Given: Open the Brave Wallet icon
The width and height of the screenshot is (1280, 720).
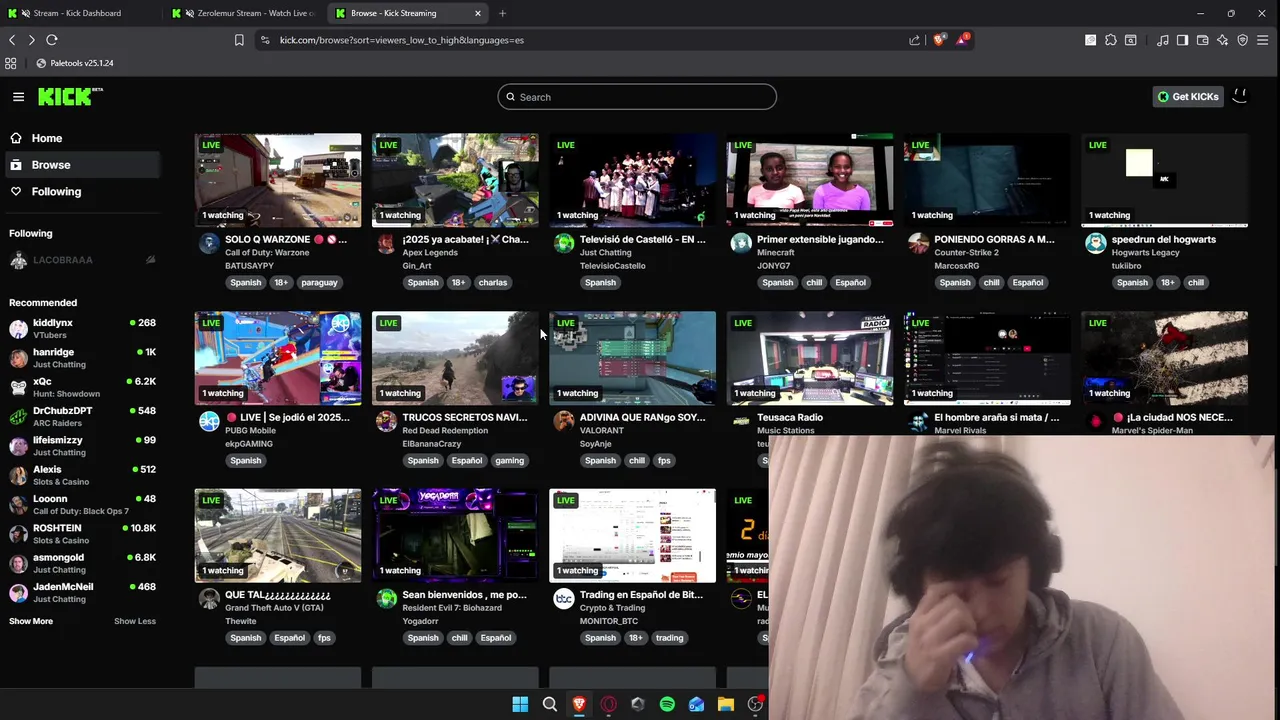Looking at the screenshot, I should tap(1202, 40).
